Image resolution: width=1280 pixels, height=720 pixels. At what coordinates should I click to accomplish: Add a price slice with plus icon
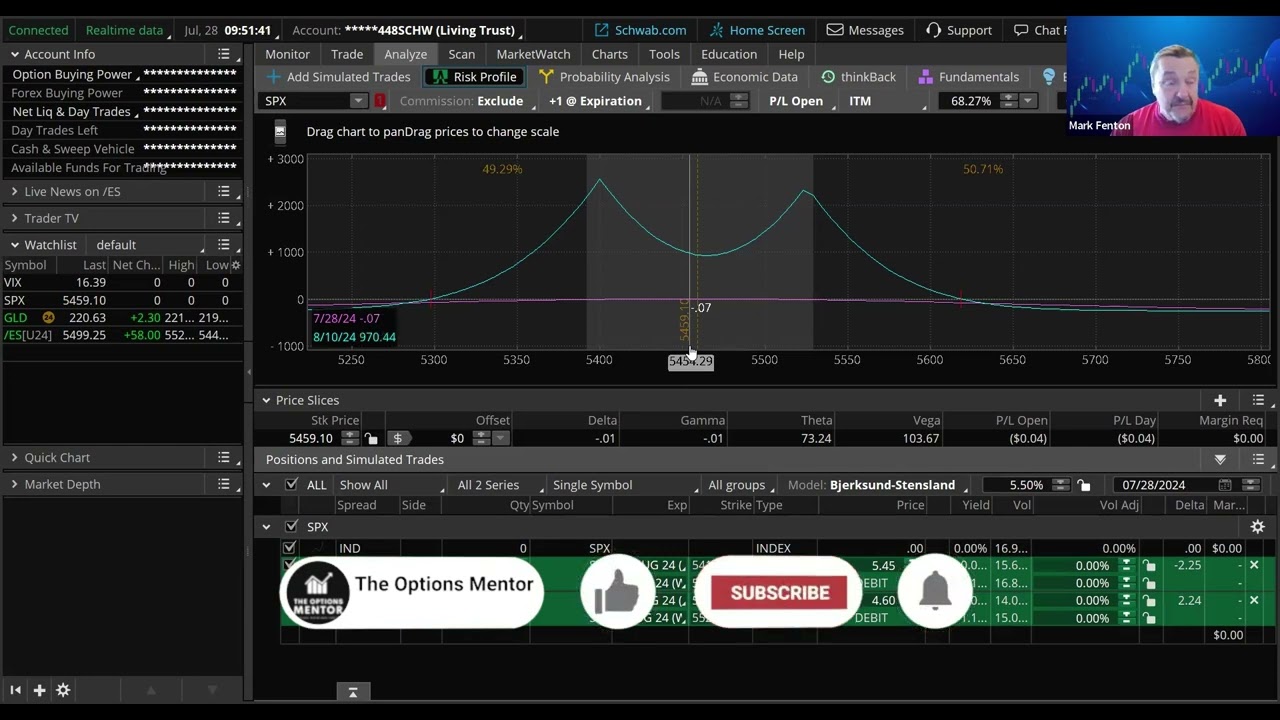pos(1220,400)
